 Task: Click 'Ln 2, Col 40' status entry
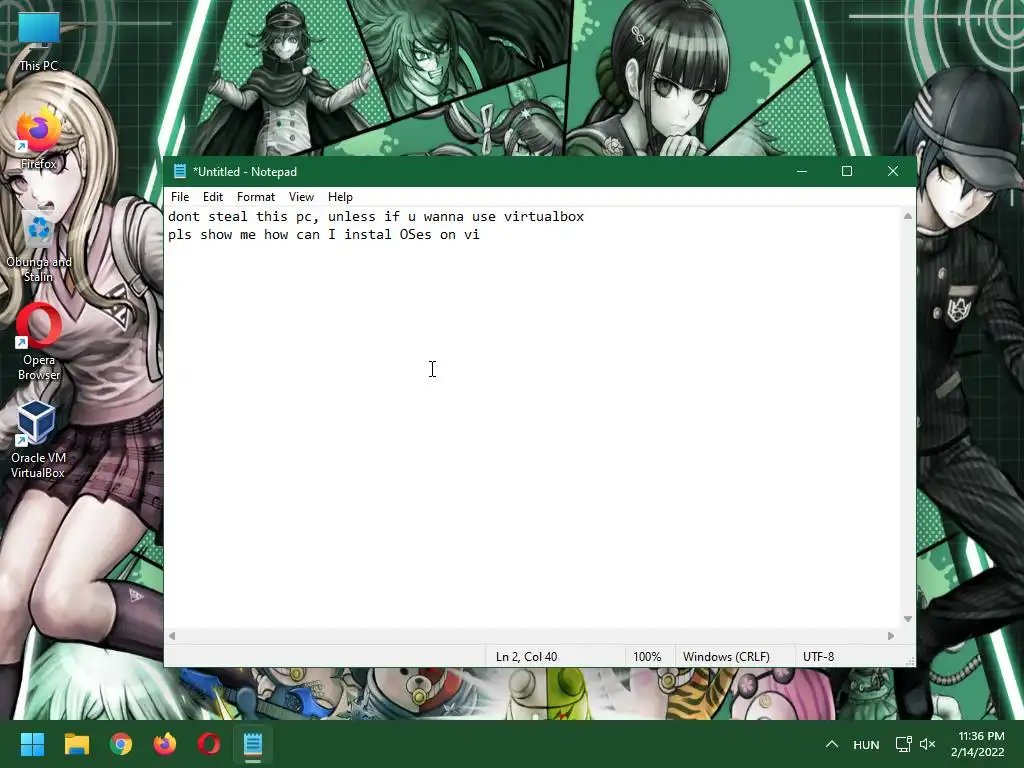click(x=526, y=656)
